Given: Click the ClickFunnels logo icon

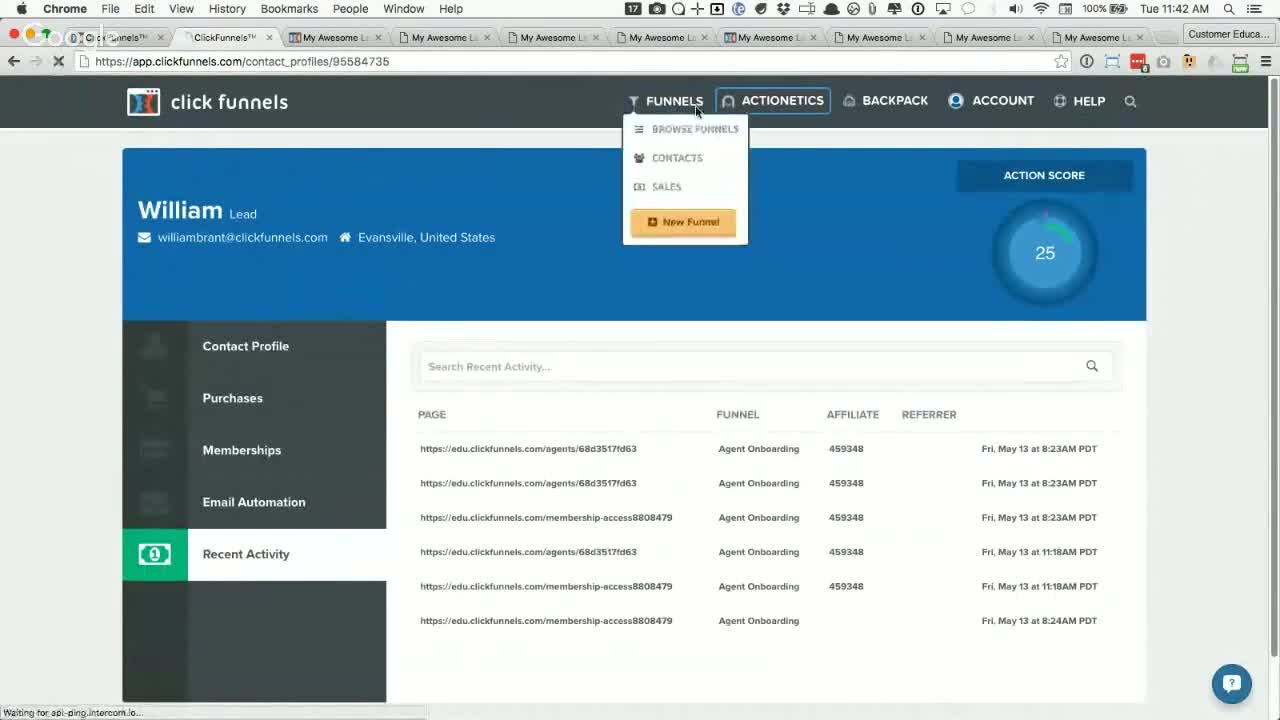Looking at the screenshot, I should pos(143,102).
